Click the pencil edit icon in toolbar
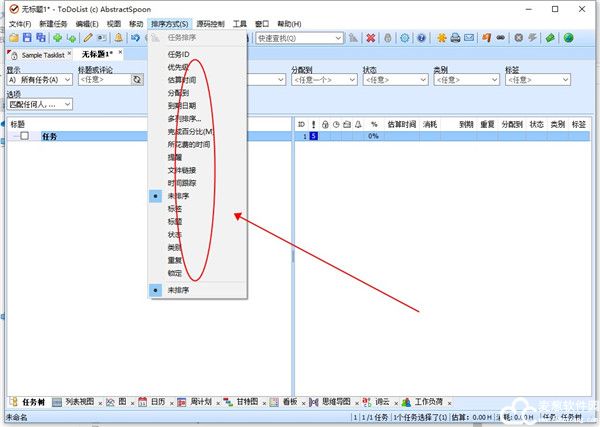The width and height of the screenshot is (600, 427). tap(88, 38)
